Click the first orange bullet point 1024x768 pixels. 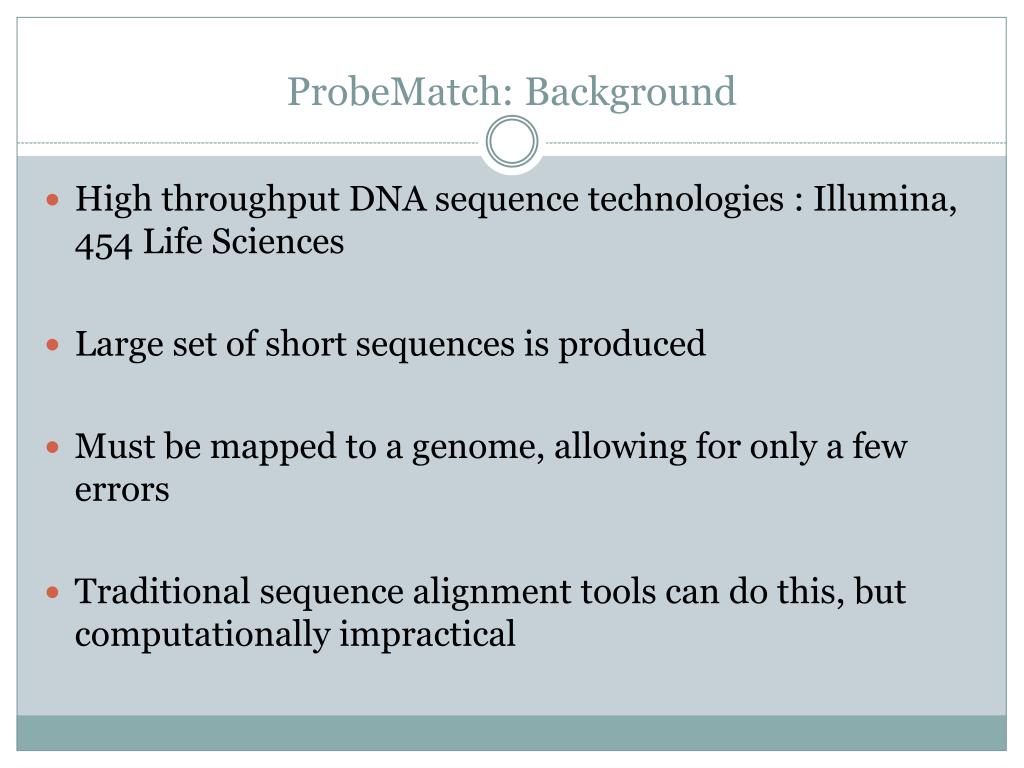coord(53,199)
